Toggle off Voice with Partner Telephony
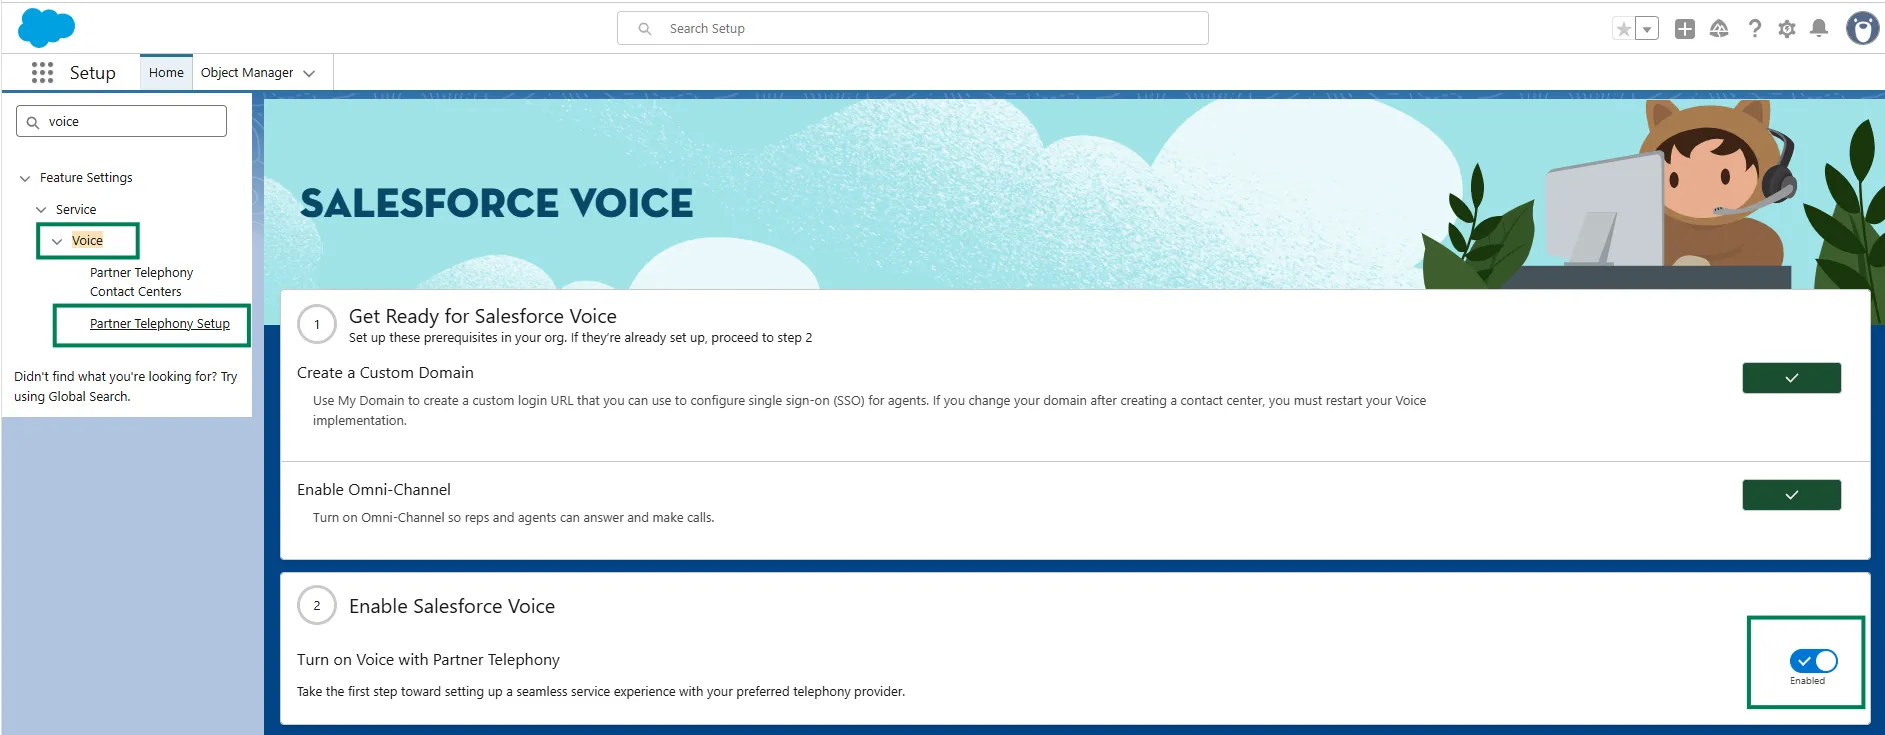This screenshot has width=1885, height=735. click(1813, 660)
